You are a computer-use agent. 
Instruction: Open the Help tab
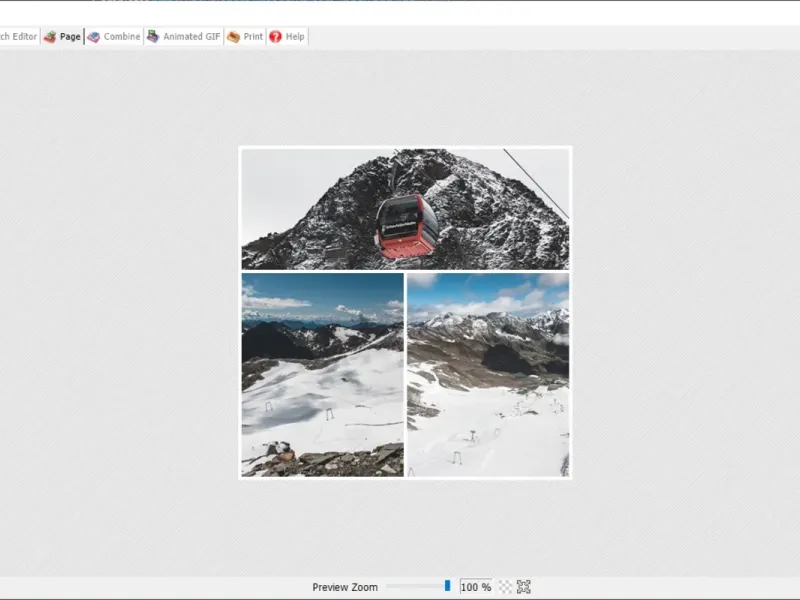[x=287, y=37]
